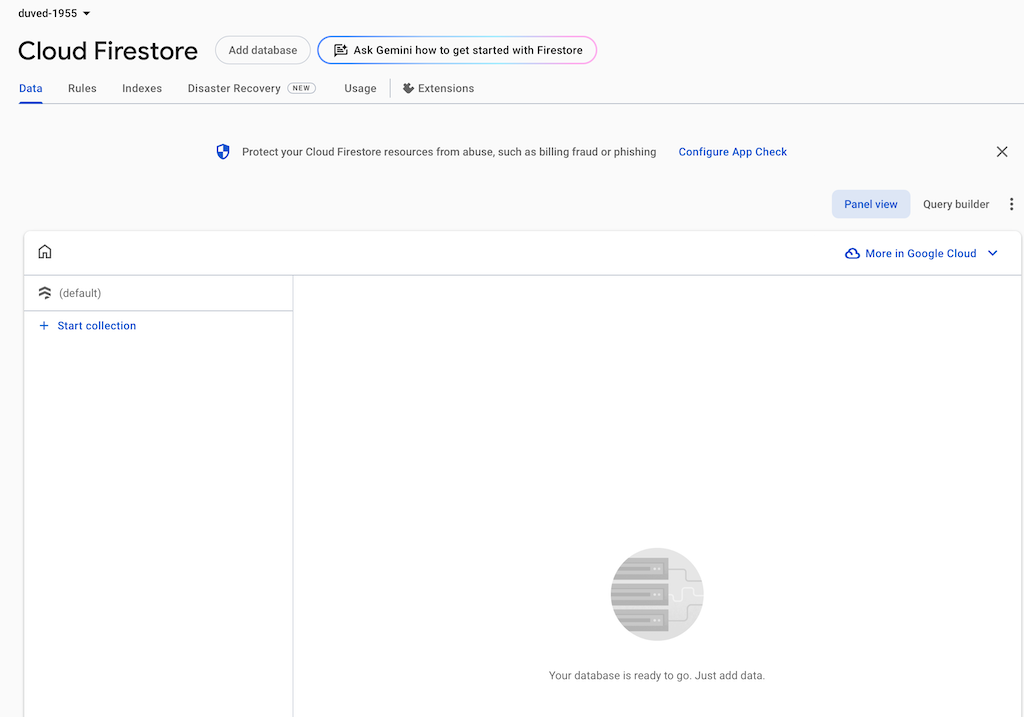This screenshot has height=717, width=1024.
Task: Click the plus icon next to Start collection
Action: tap(44, 326)
